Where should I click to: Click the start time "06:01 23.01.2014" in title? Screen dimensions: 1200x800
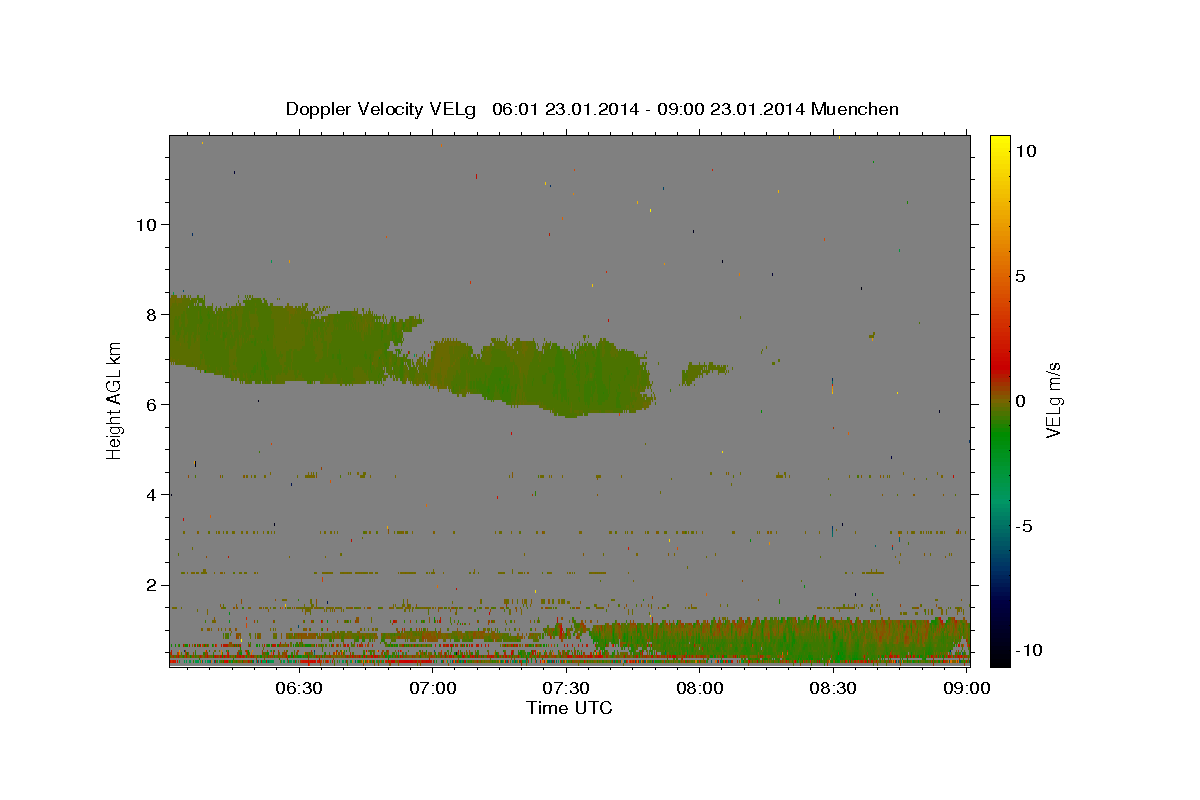click(565, 109)
